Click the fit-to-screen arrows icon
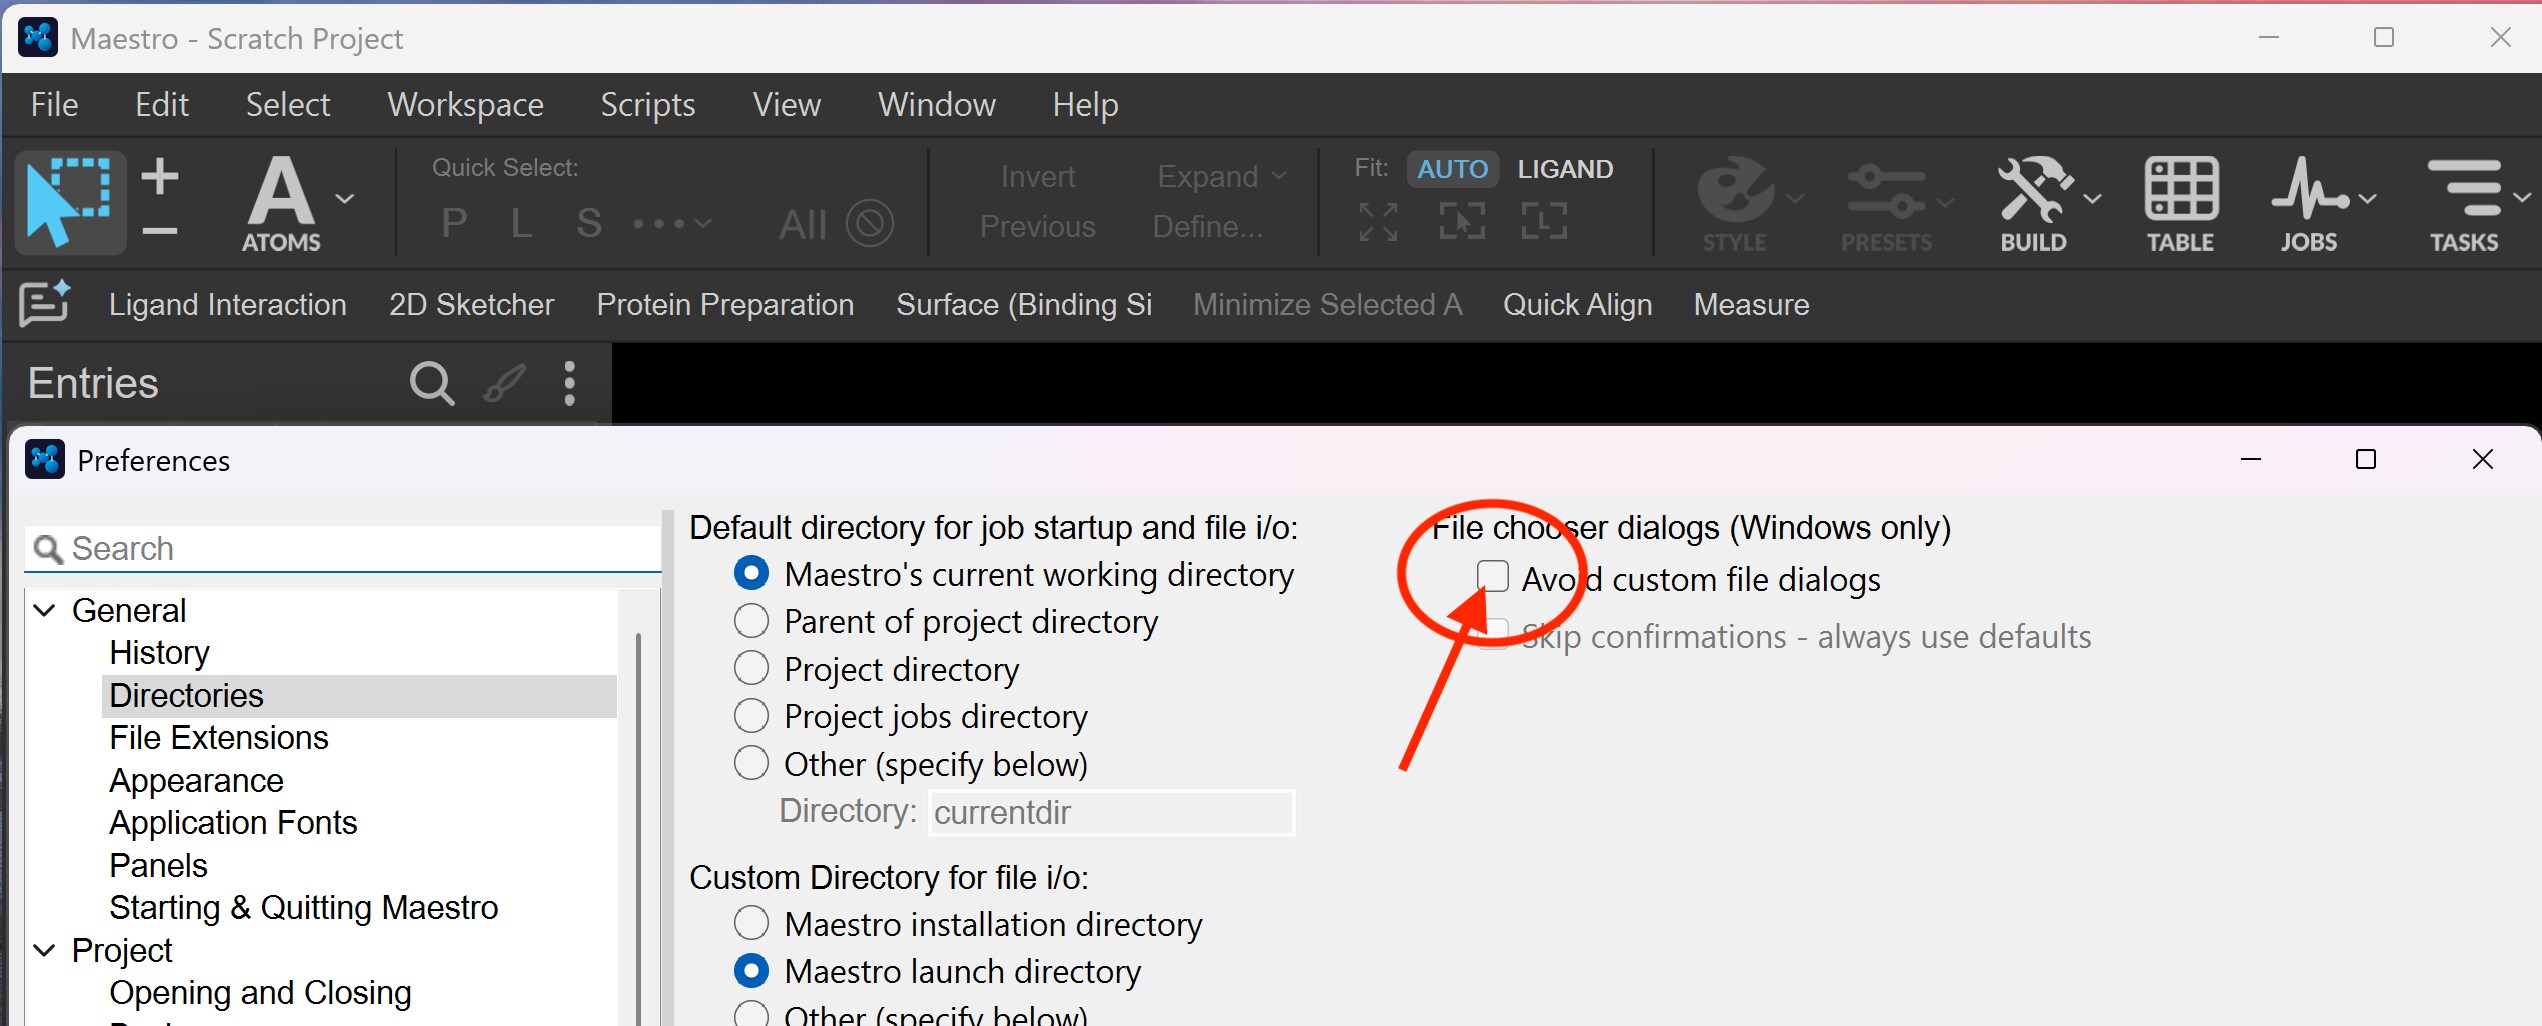 [x=1378, y=221]
